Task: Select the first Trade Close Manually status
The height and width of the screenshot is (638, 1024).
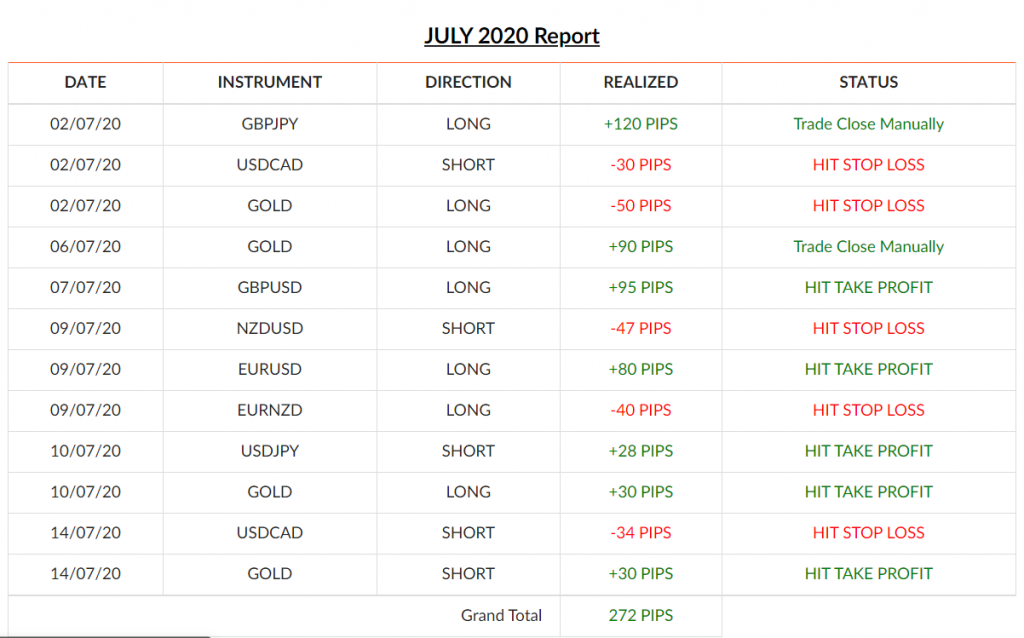Action: (869, 124)
